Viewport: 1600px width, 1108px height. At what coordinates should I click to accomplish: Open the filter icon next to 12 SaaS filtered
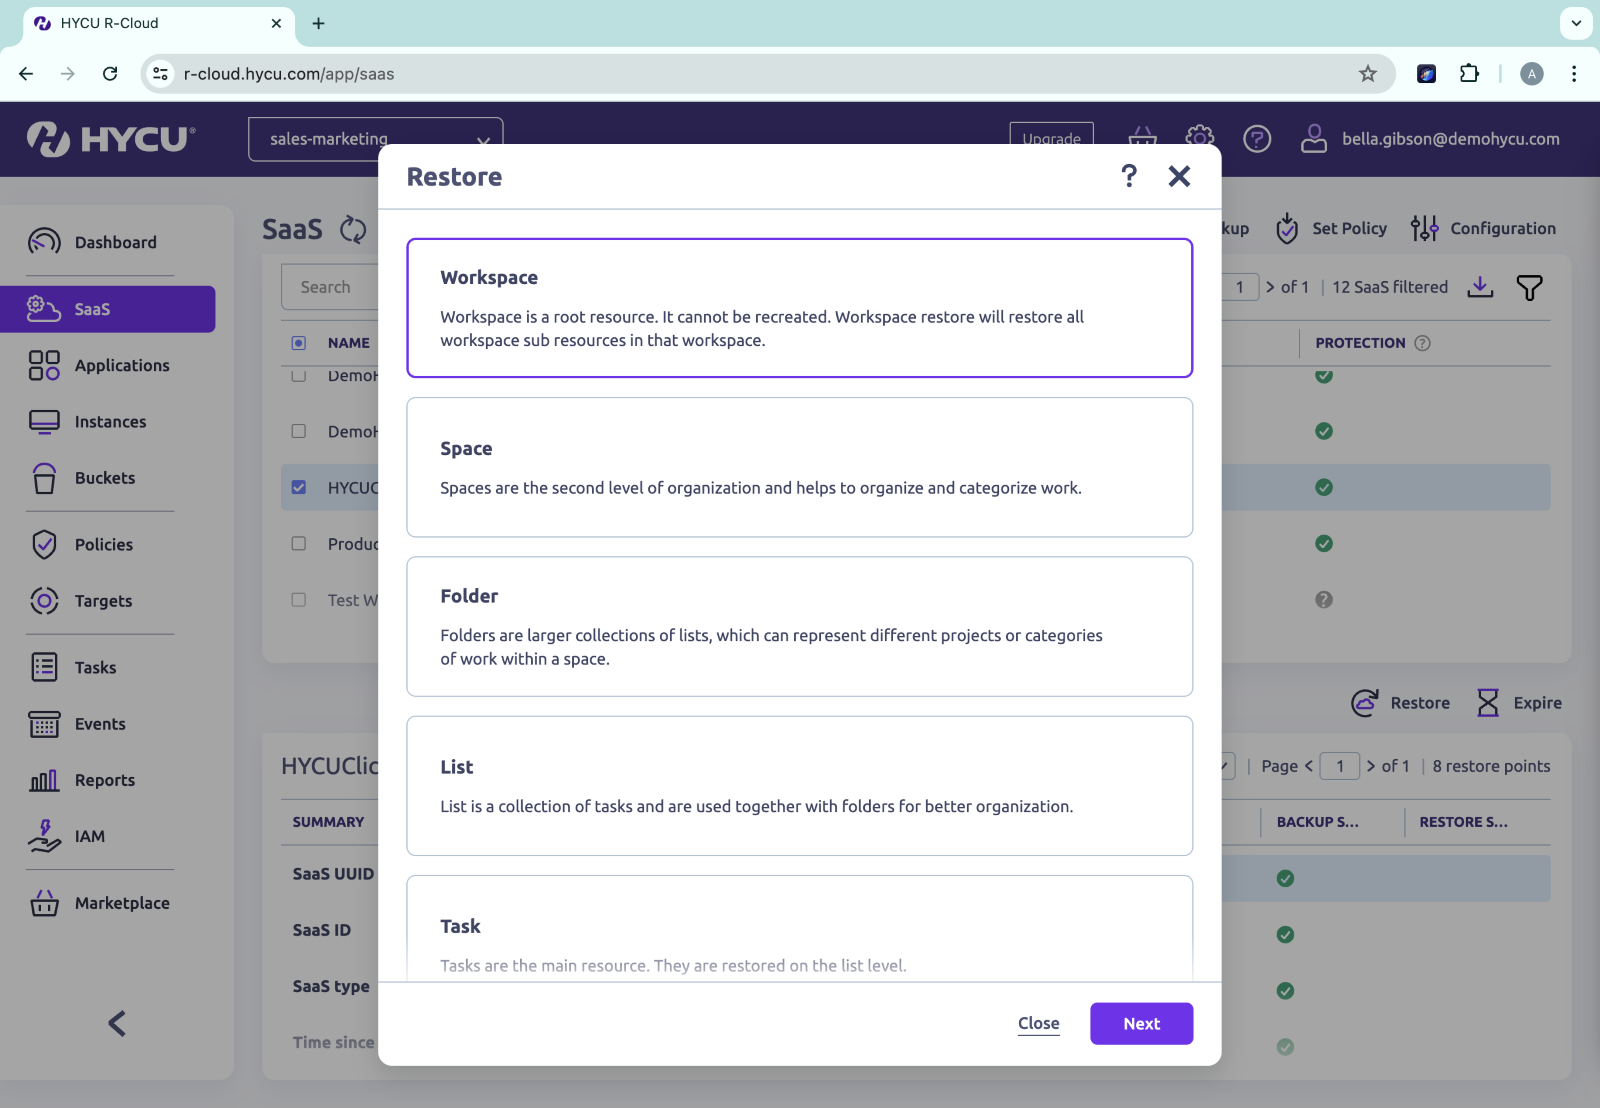(1527, 288)
